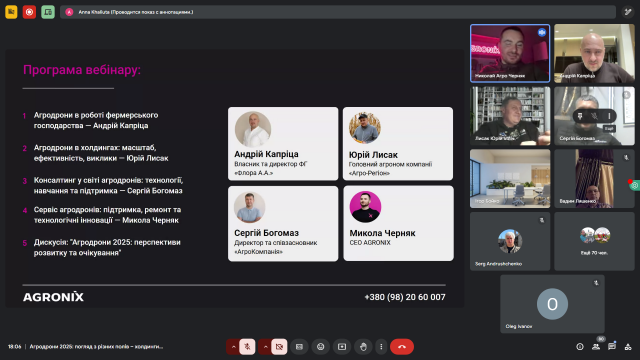Open the meeting details info icon
The height and width of the screenshot is (360, 640).
point(580,347)
